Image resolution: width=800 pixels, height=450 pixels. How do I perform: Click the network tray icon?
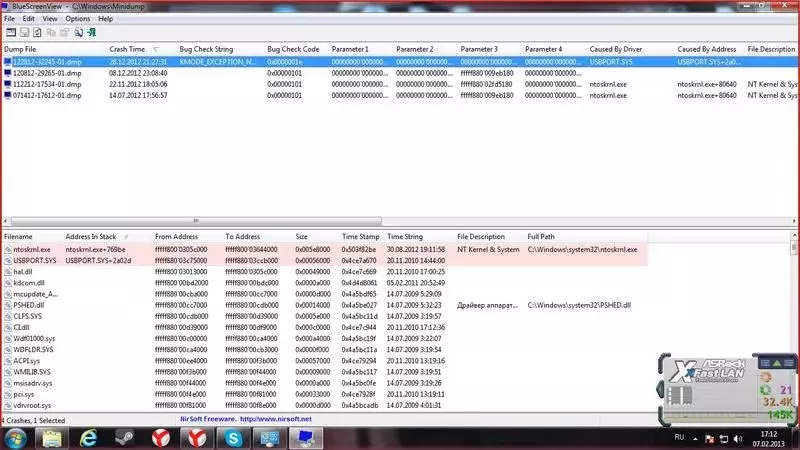[x=723, y=439]
